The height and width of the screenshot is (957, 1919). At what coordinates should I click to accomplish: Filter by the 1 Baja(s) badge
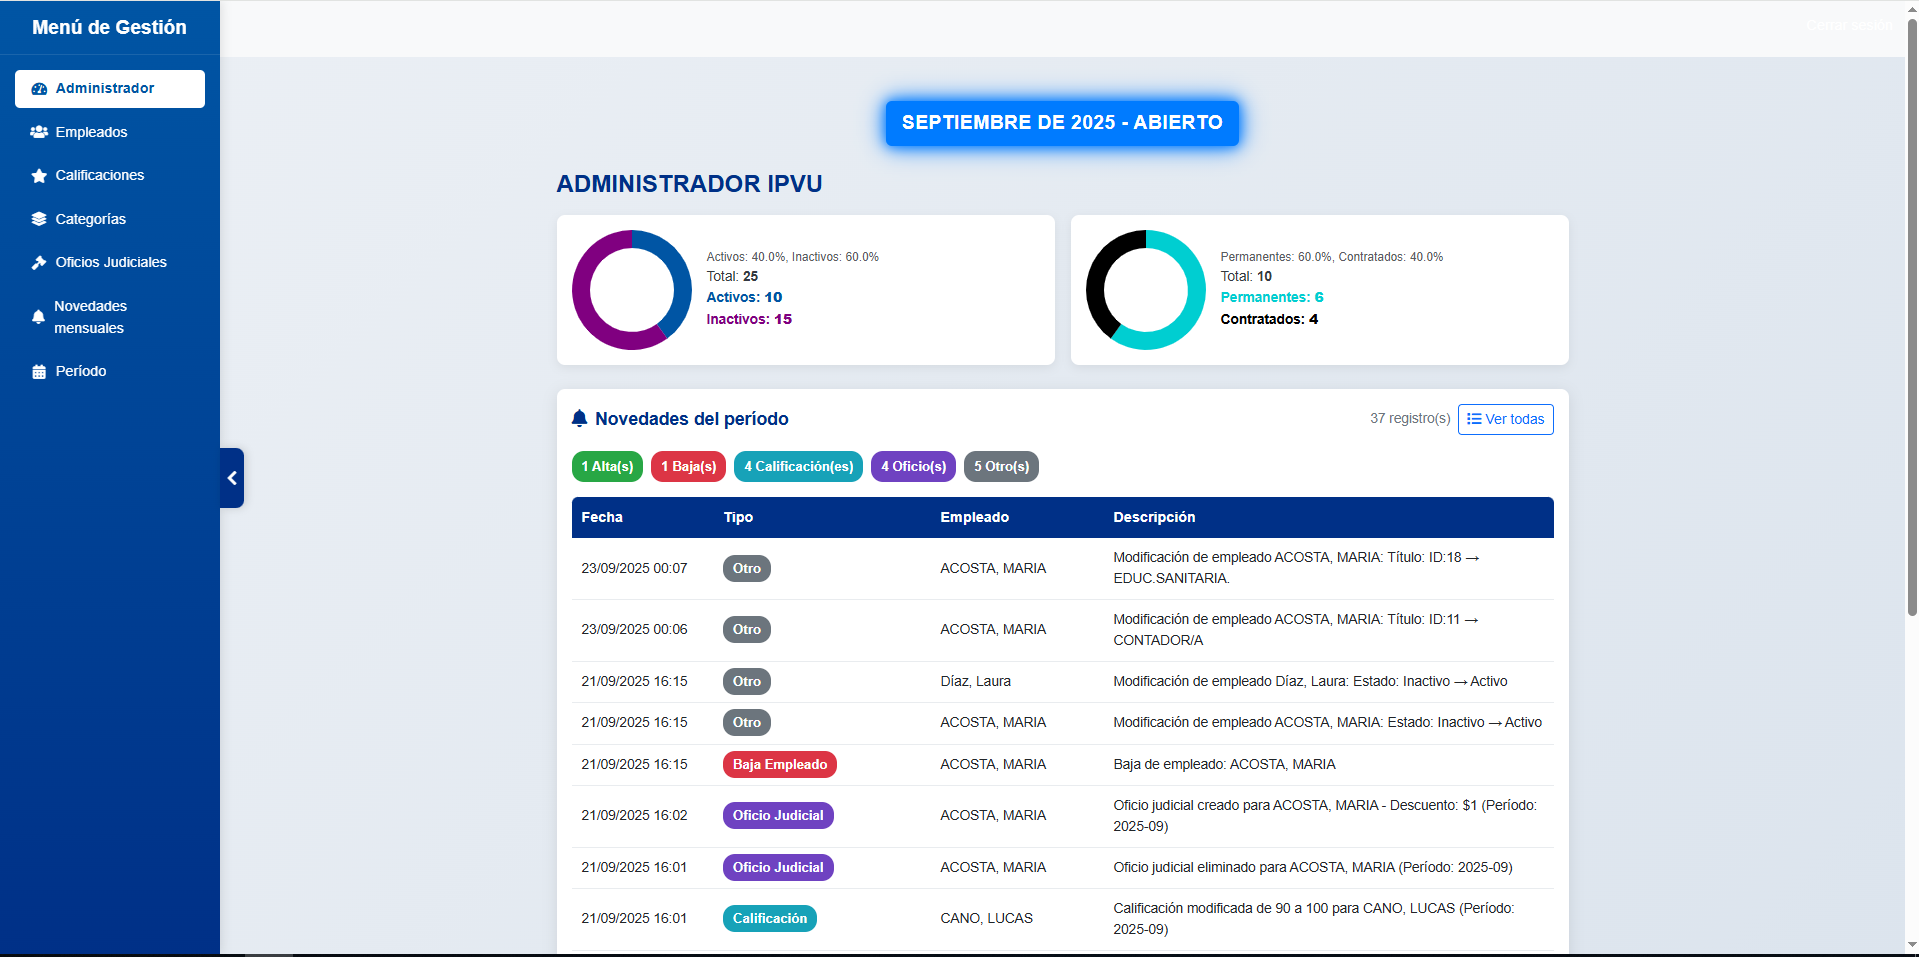click(x=688, y=467)
